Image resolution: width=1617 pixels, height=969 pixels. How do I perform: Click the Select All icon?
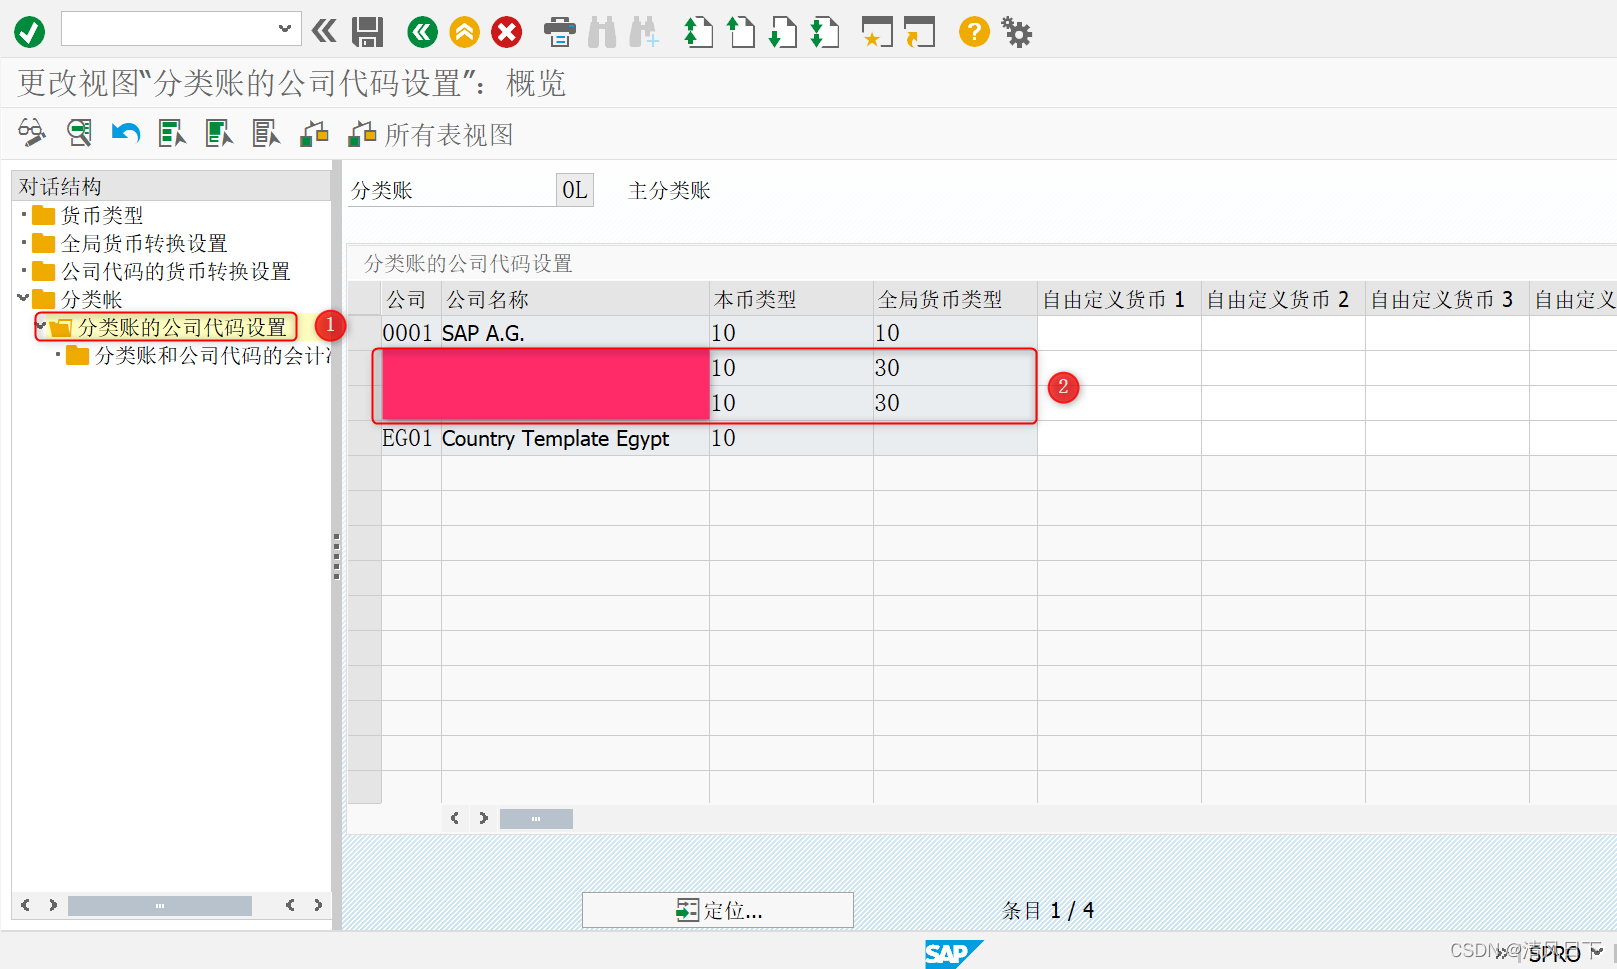pos(172,132)
